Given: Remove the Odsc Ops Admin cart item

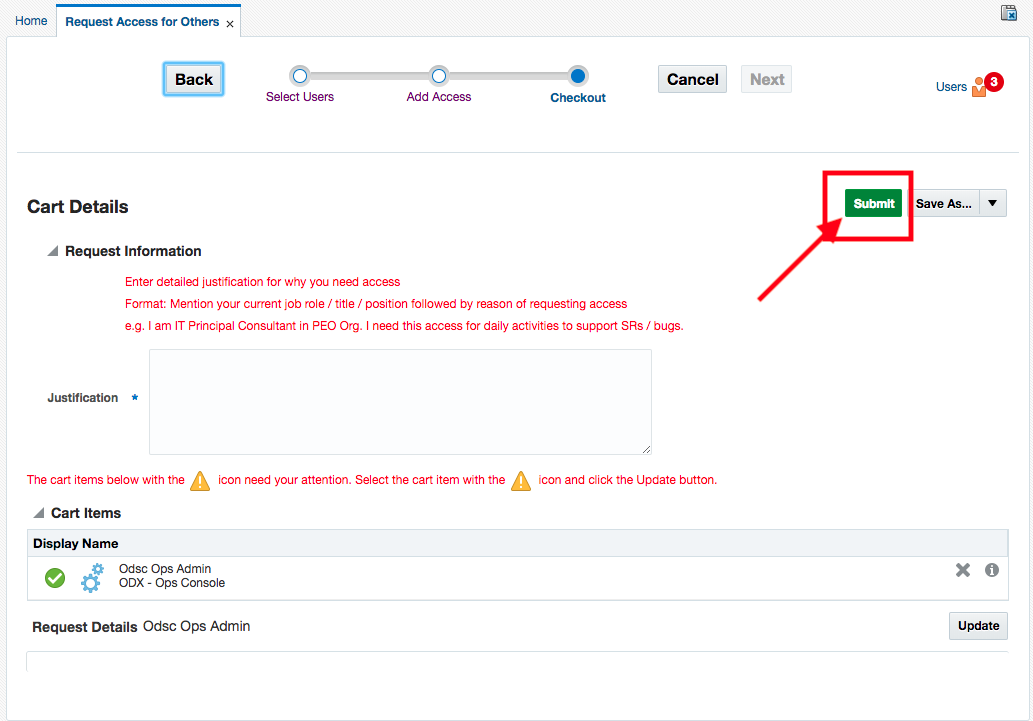Looking at the screenshot, I should click(x=962, y=570).
